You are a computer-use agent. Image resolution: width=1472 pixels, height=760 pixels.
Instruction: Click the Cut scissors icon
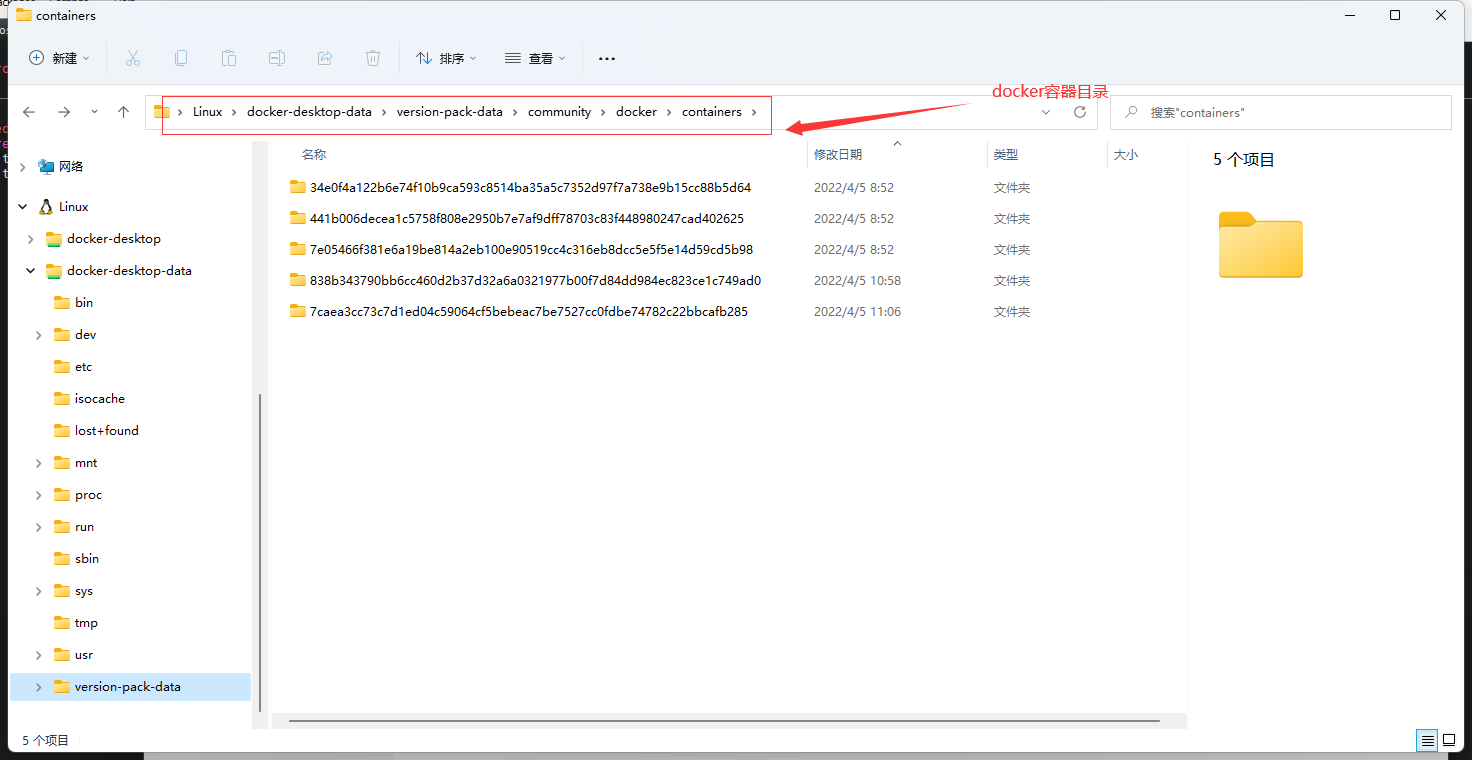(133, 58)
